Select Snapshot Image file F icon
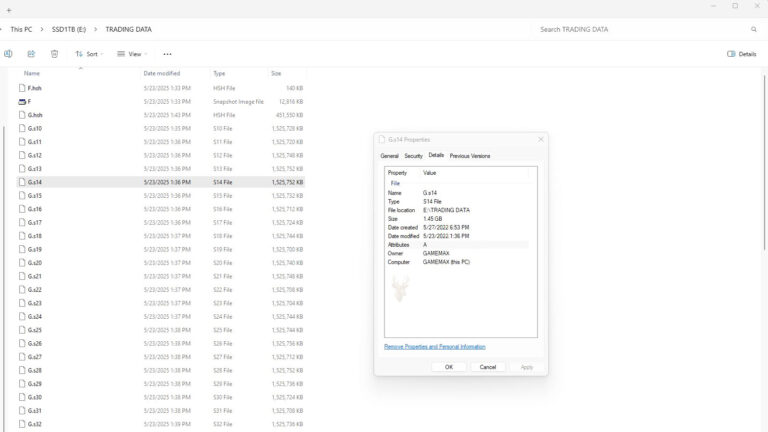768x432 pixels. point(22,101)
